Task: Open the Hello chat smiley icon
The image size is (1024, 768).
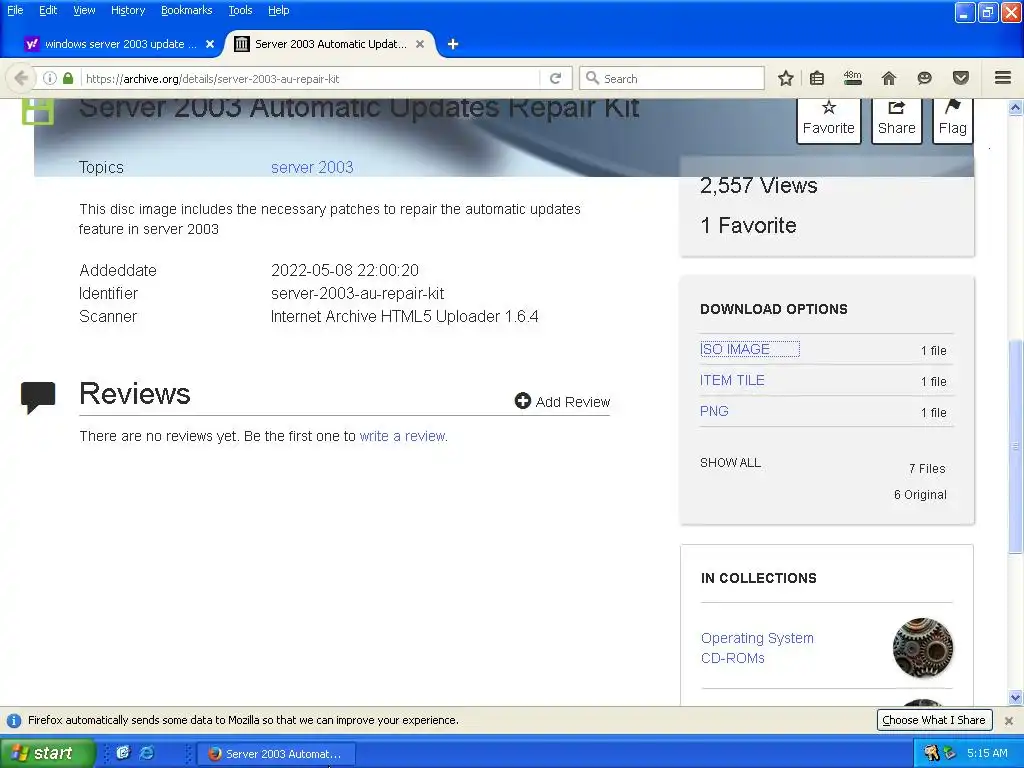Action: coord(924,78)
